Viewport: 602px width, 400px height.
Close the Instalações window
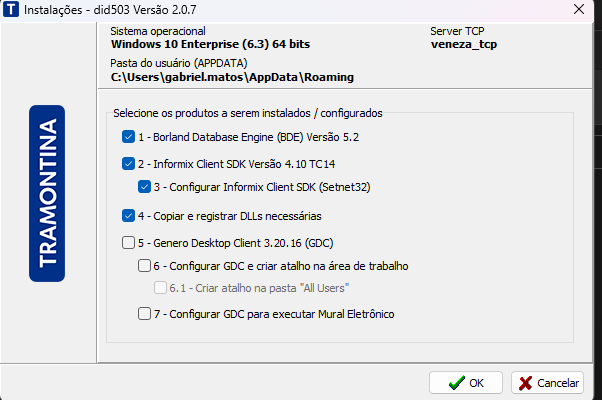[x=577, y=10]
